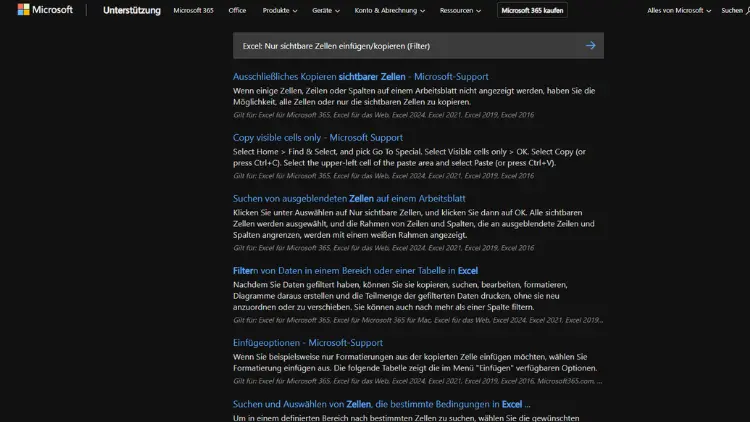This screenshot has width=750, height=422.
Task: Click the Microsoft logo
Action: [x=45, y=10]
